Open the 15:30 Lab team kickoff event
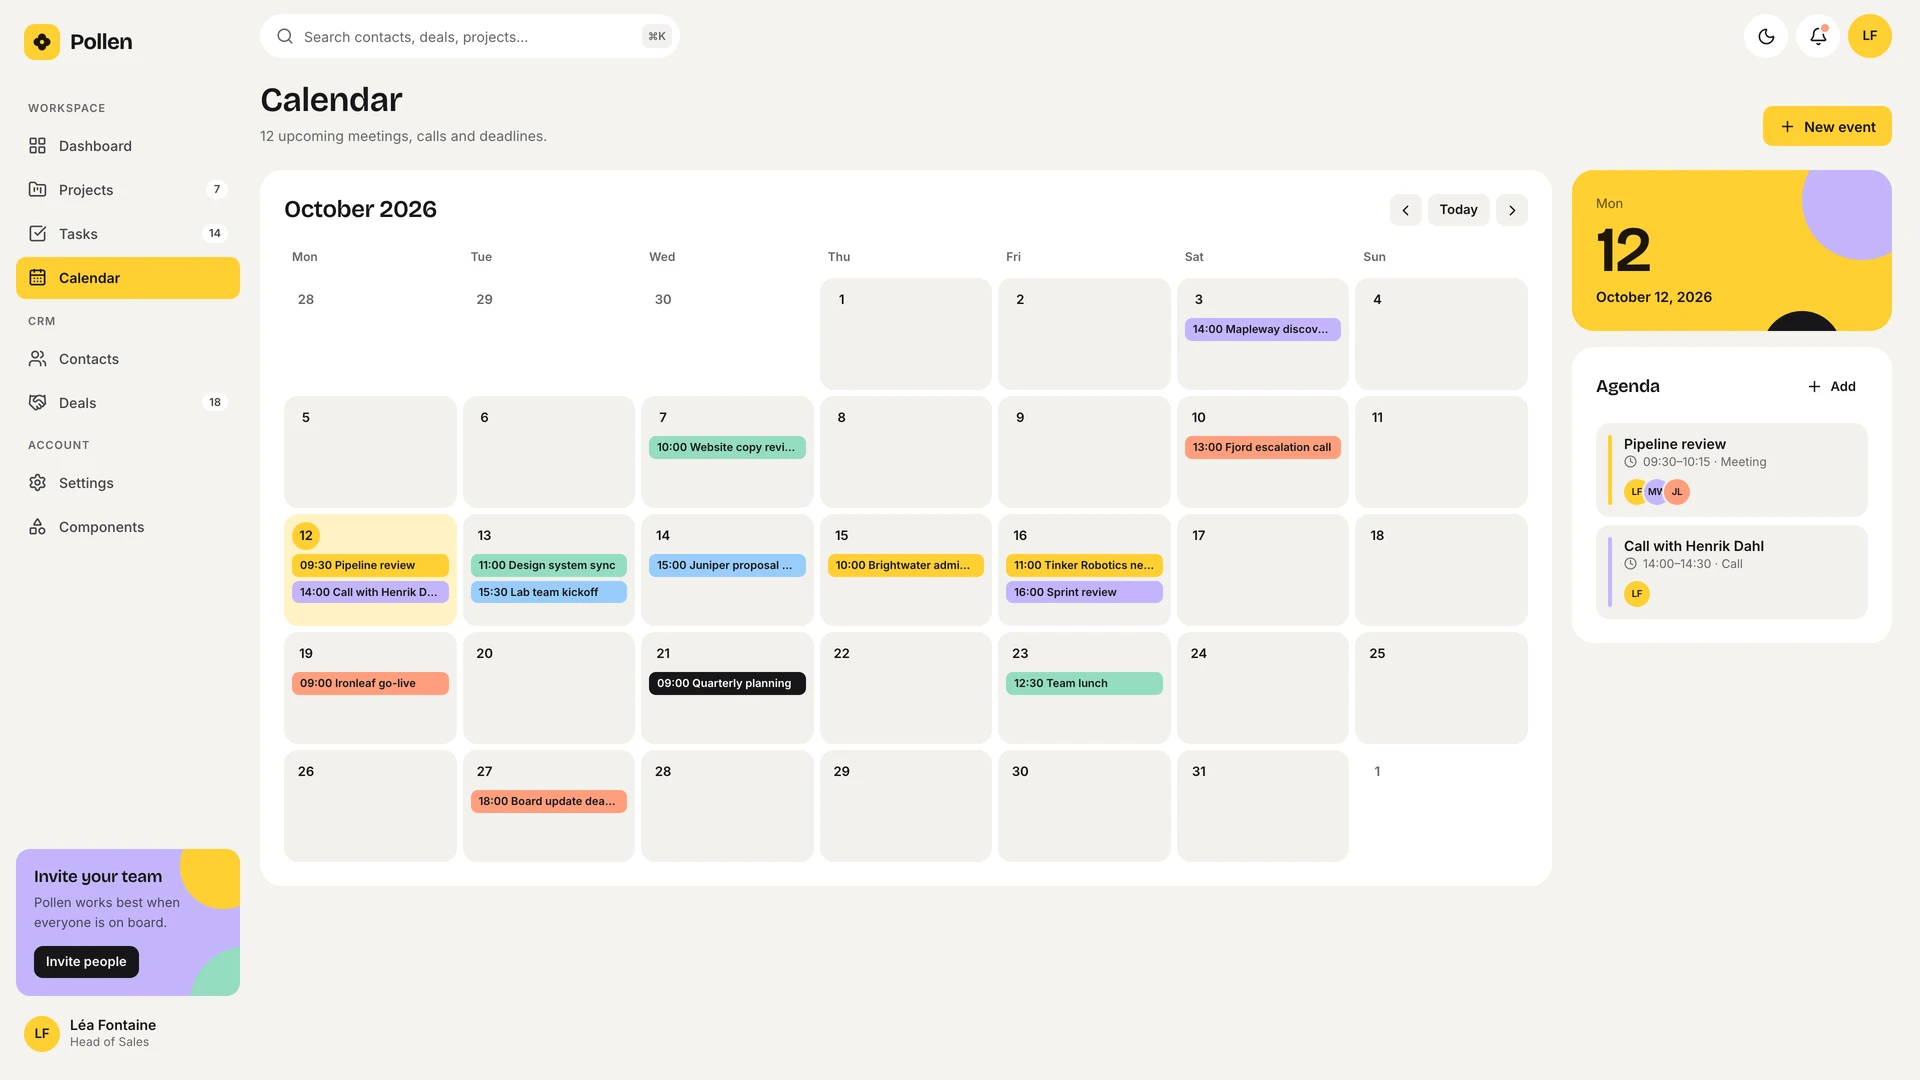The width and height of the screenshot is (1920, 1080). click(548, 592)
